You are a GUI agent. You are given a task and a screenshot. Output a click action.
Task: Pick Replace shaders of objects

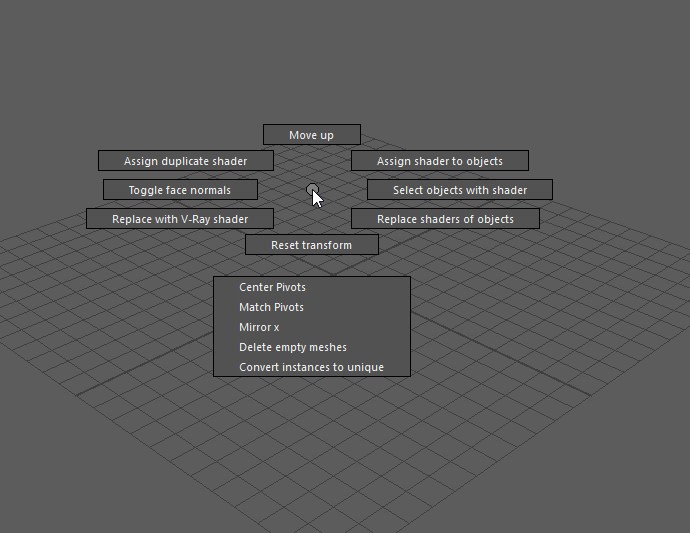445,219
